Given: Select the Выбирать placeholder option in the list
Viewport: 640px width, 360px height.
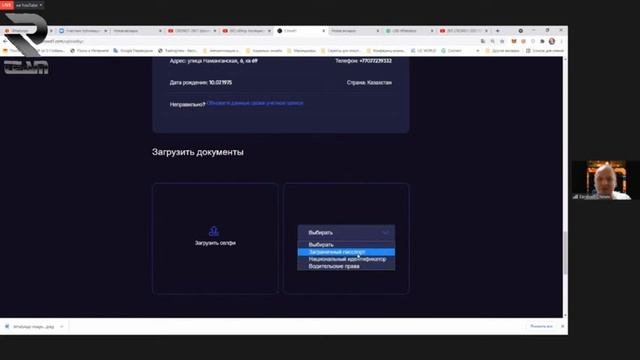Looking at the screenshot, I should pyautogui.click(x=346, y=244).
